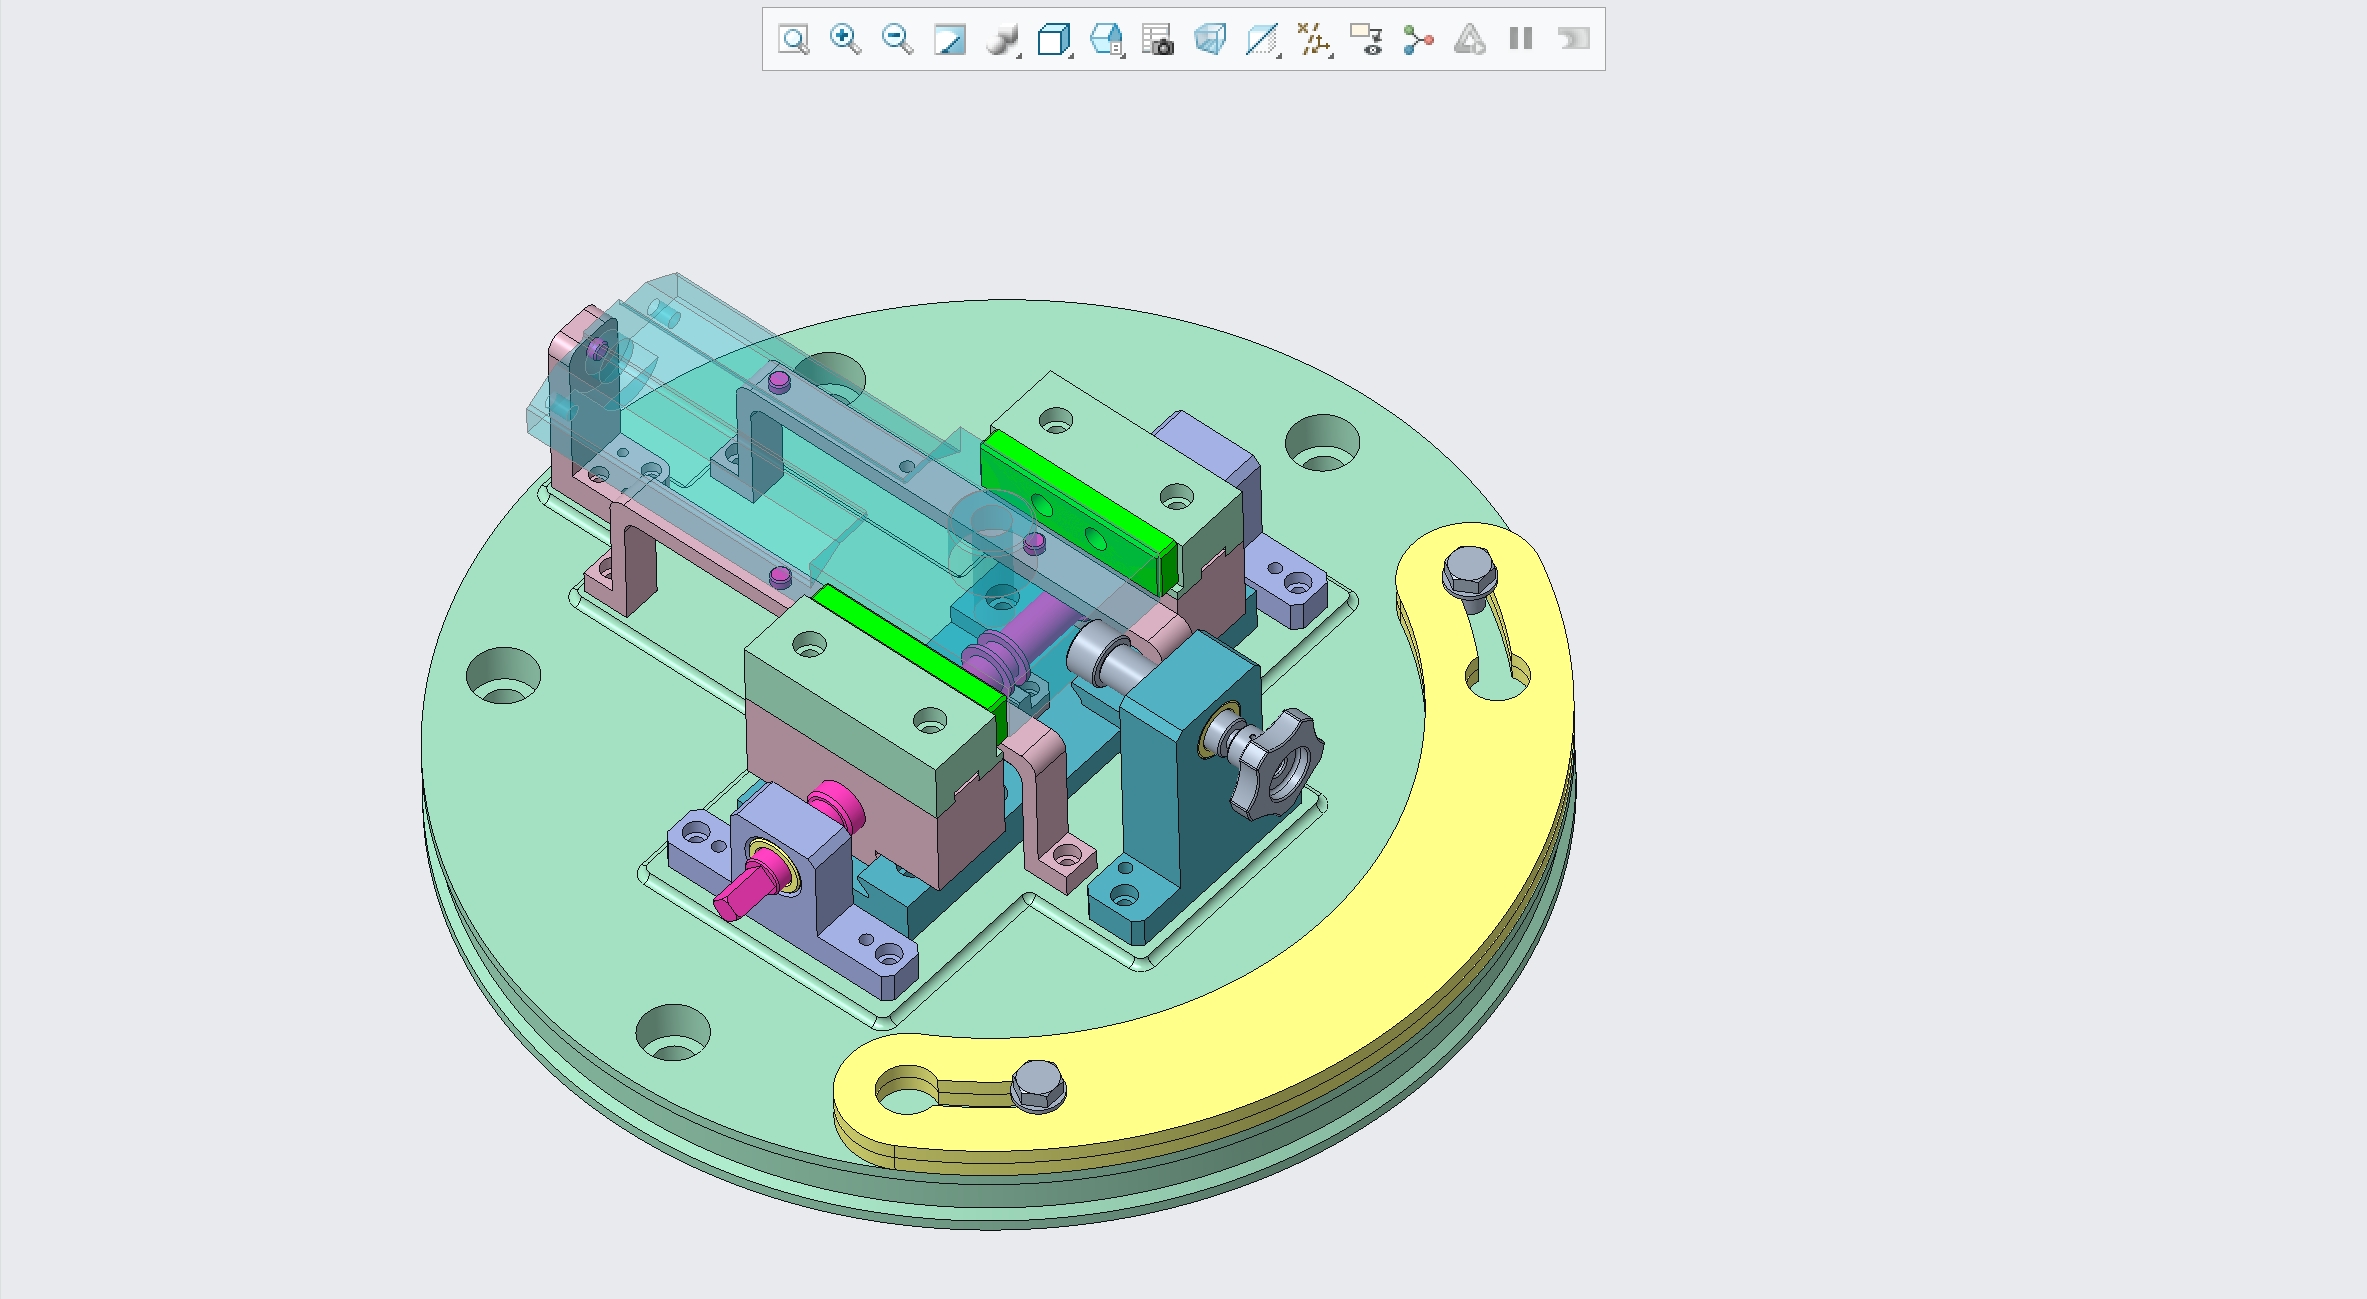2367x1299 pixels.
Task: Click the grayed Stop button at toolbar end
Action: pyautogui.click(x=1573, y=40)
